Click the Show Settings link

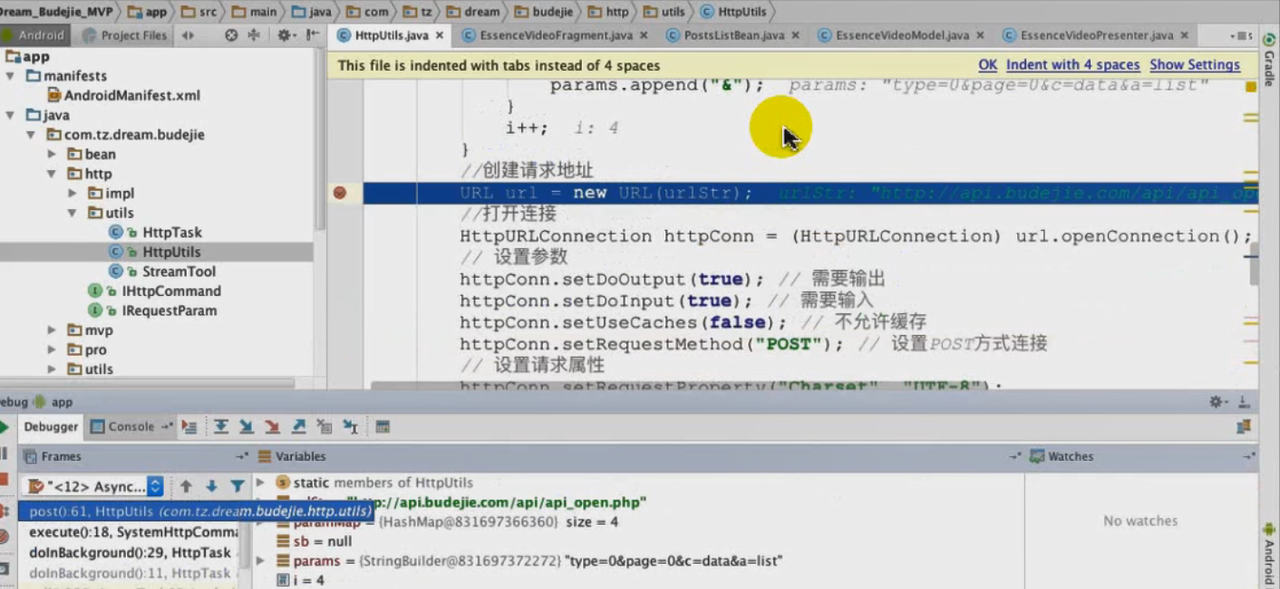coord(1195,65)
